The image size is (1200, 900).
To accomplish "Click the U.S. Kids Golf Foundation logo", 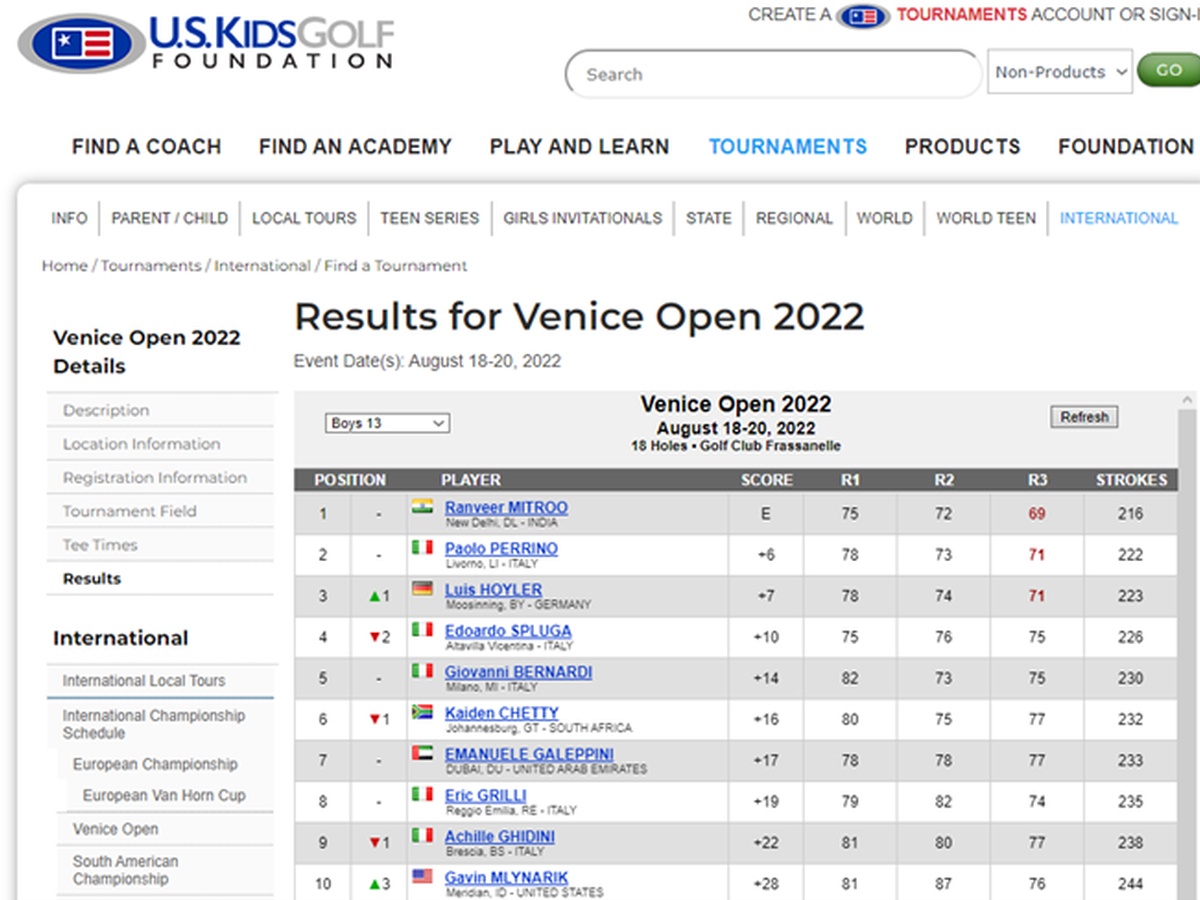I will point(205,43).
